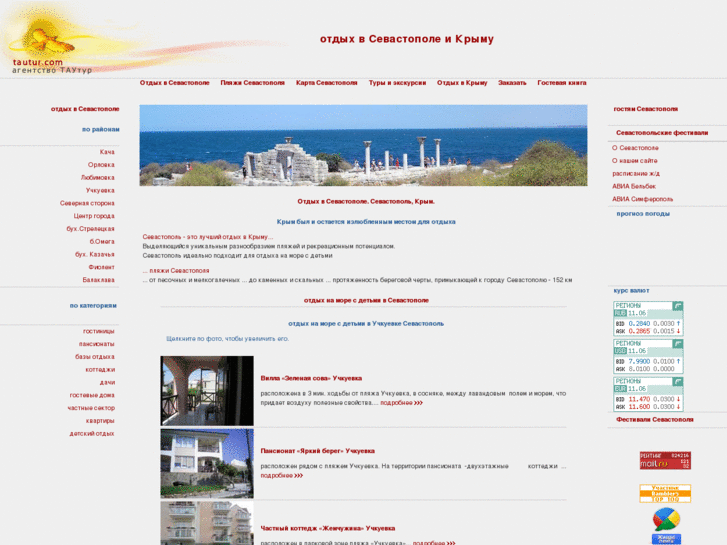Viewport: 727px width, 545px height.
Task: Open the Пансионат «Яркий берег» Учкуевка title
Action: click(318, 451)
